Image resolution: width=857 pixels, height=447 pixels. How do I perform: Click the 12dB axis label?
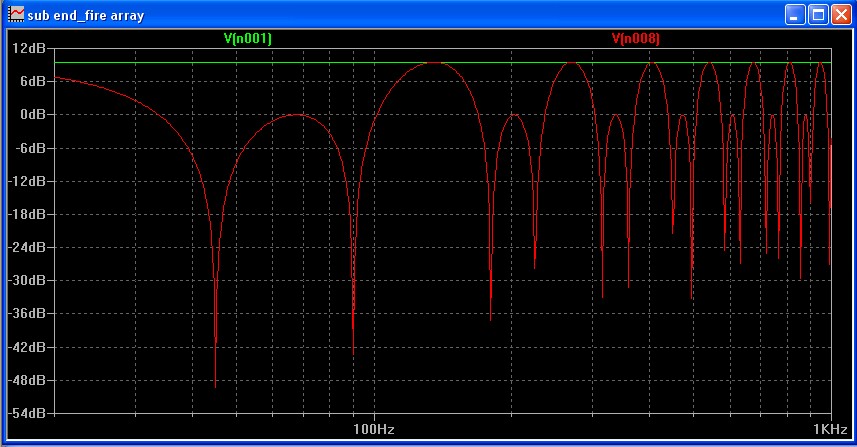click(30, 48)
